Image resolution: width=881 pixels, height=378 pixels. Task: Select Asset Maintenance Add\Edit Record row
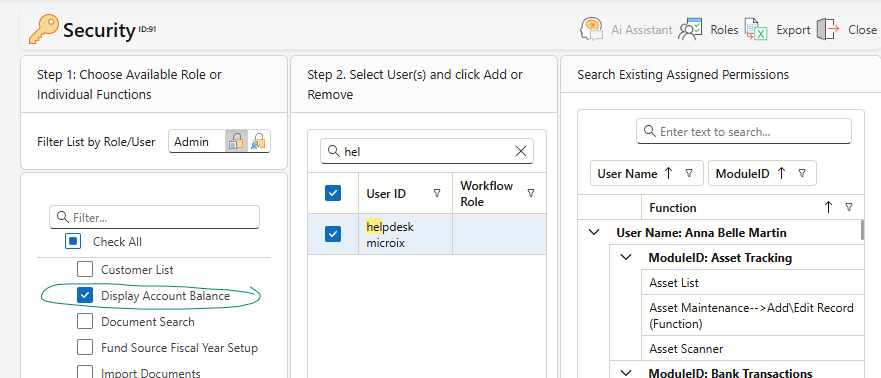pos(752,316)
